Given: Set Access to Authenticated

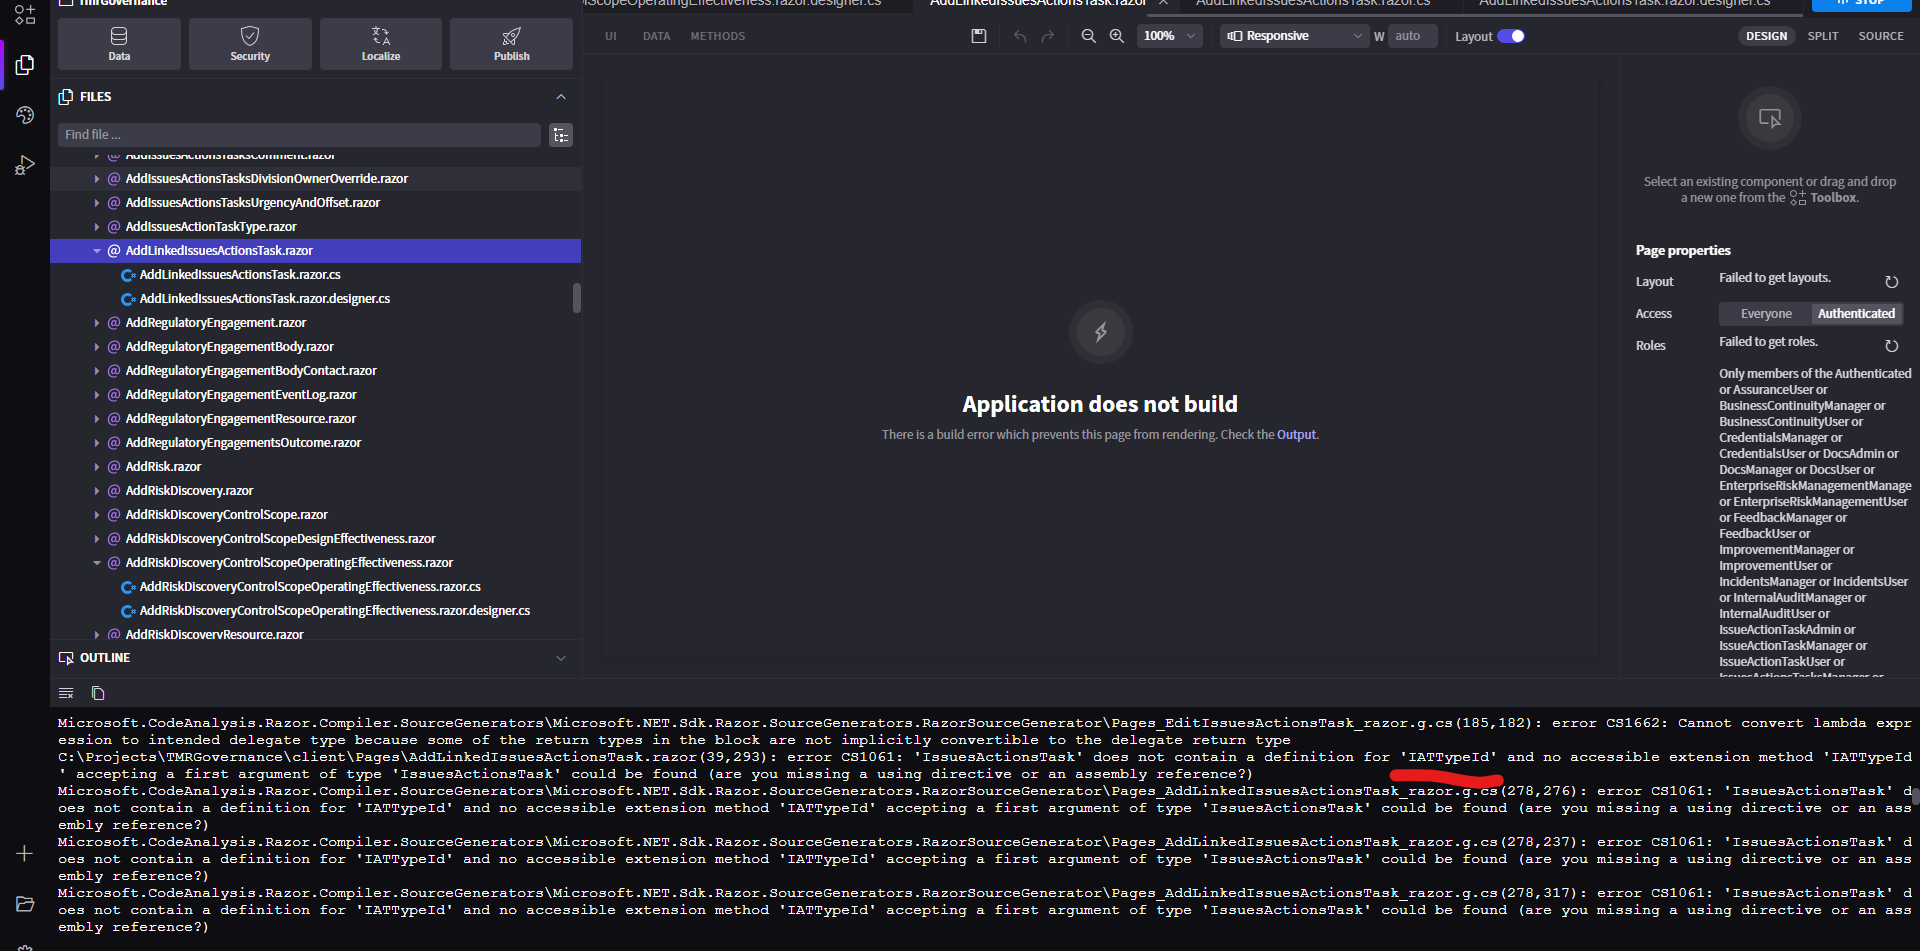Looking at the screenshot, I should (x=1856, y=314).
